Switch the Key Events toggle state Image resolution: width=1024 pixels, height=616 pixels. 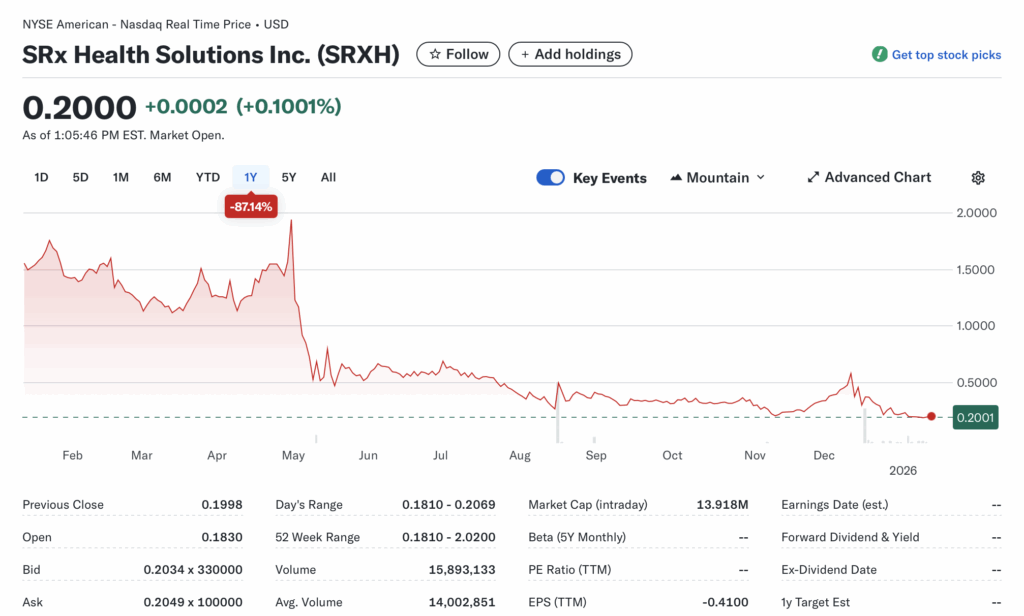pos(550,177)
